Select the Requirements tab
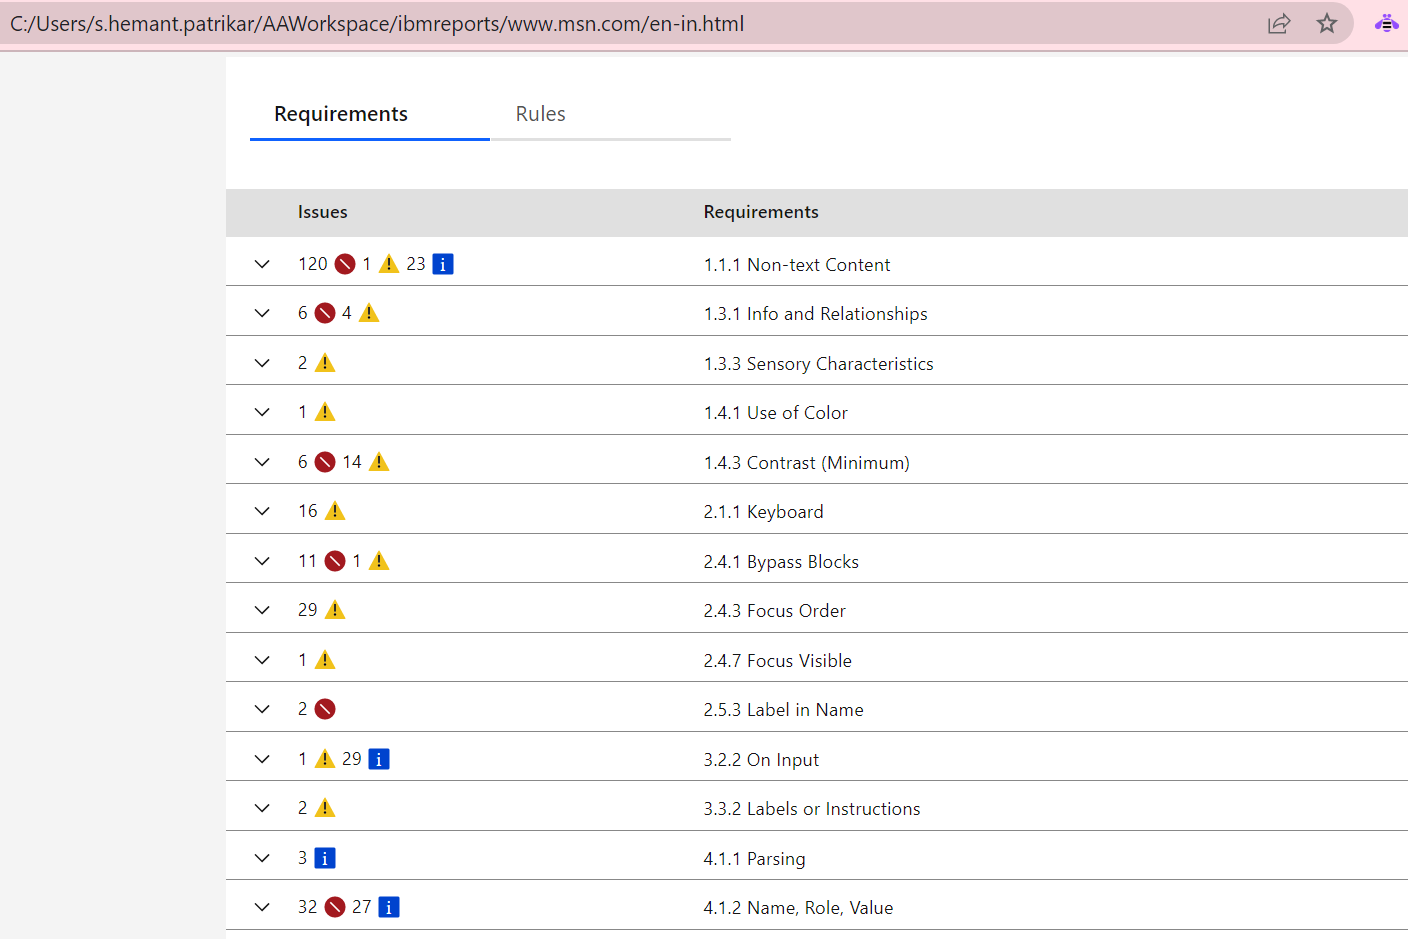The height and width of the screenshot is (939, 1408). point(340,113)
